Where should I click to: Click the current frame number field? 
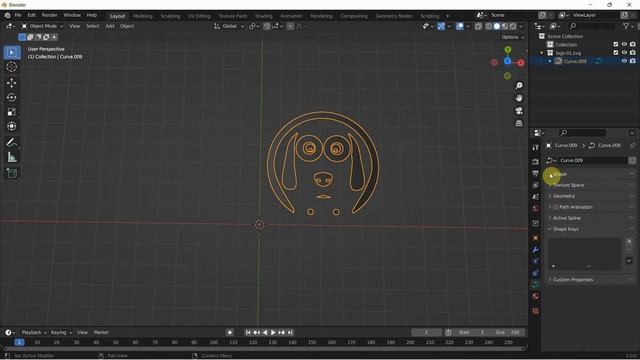[x=427, y=333]
